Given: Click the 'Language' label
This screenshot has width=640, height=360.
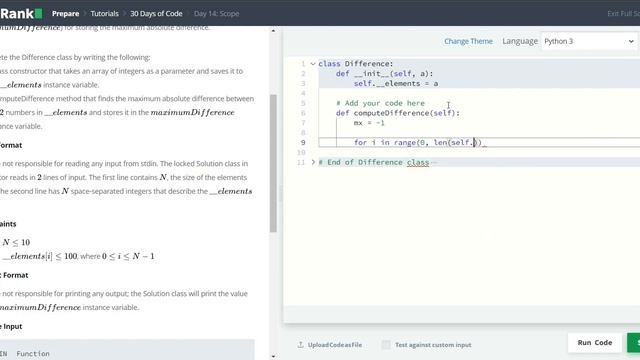Looking at the screenshot, I should click(520, 41).
